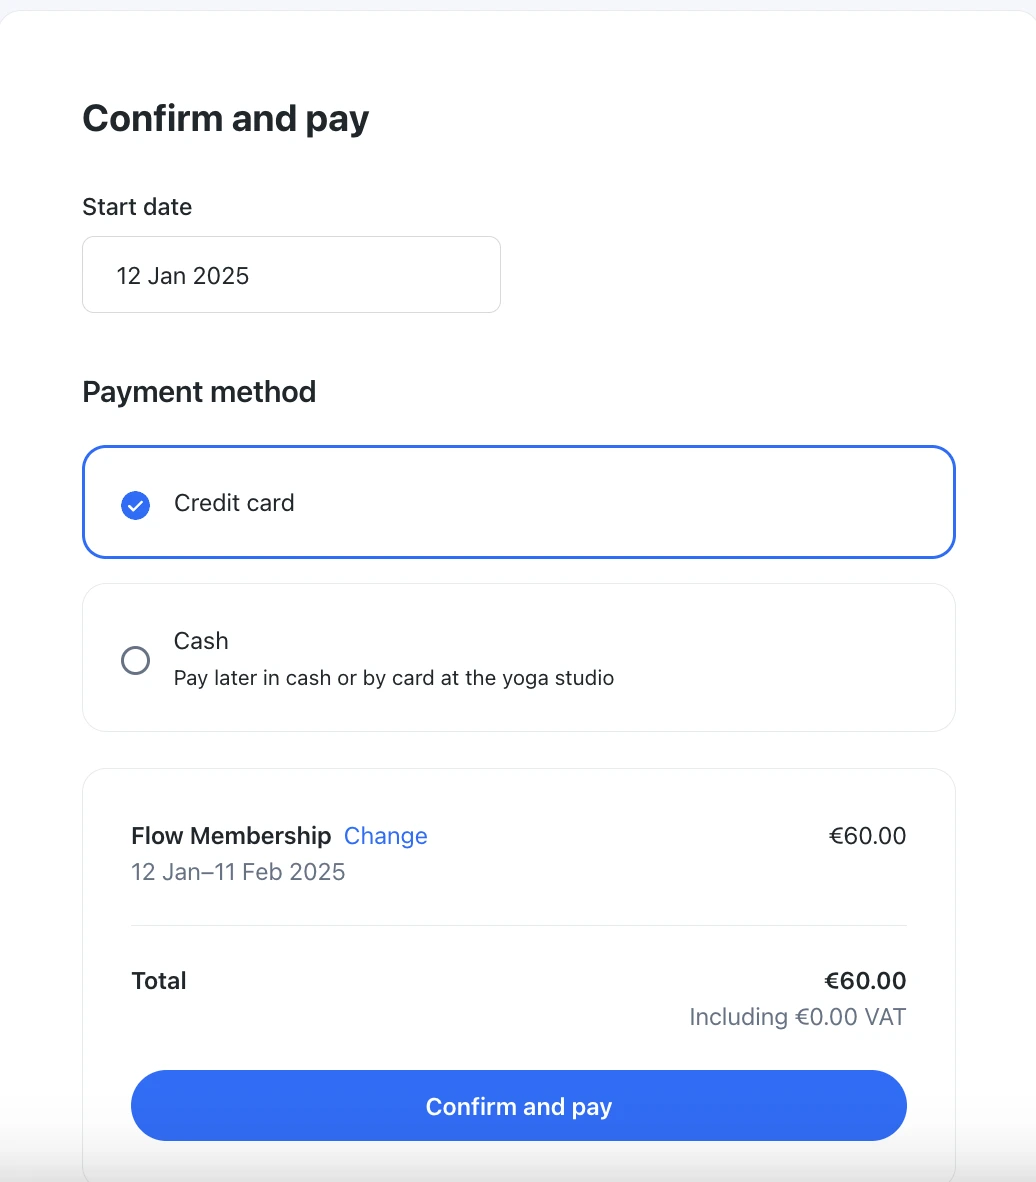Click the 'Cash' option label text

tap(201, 641)
